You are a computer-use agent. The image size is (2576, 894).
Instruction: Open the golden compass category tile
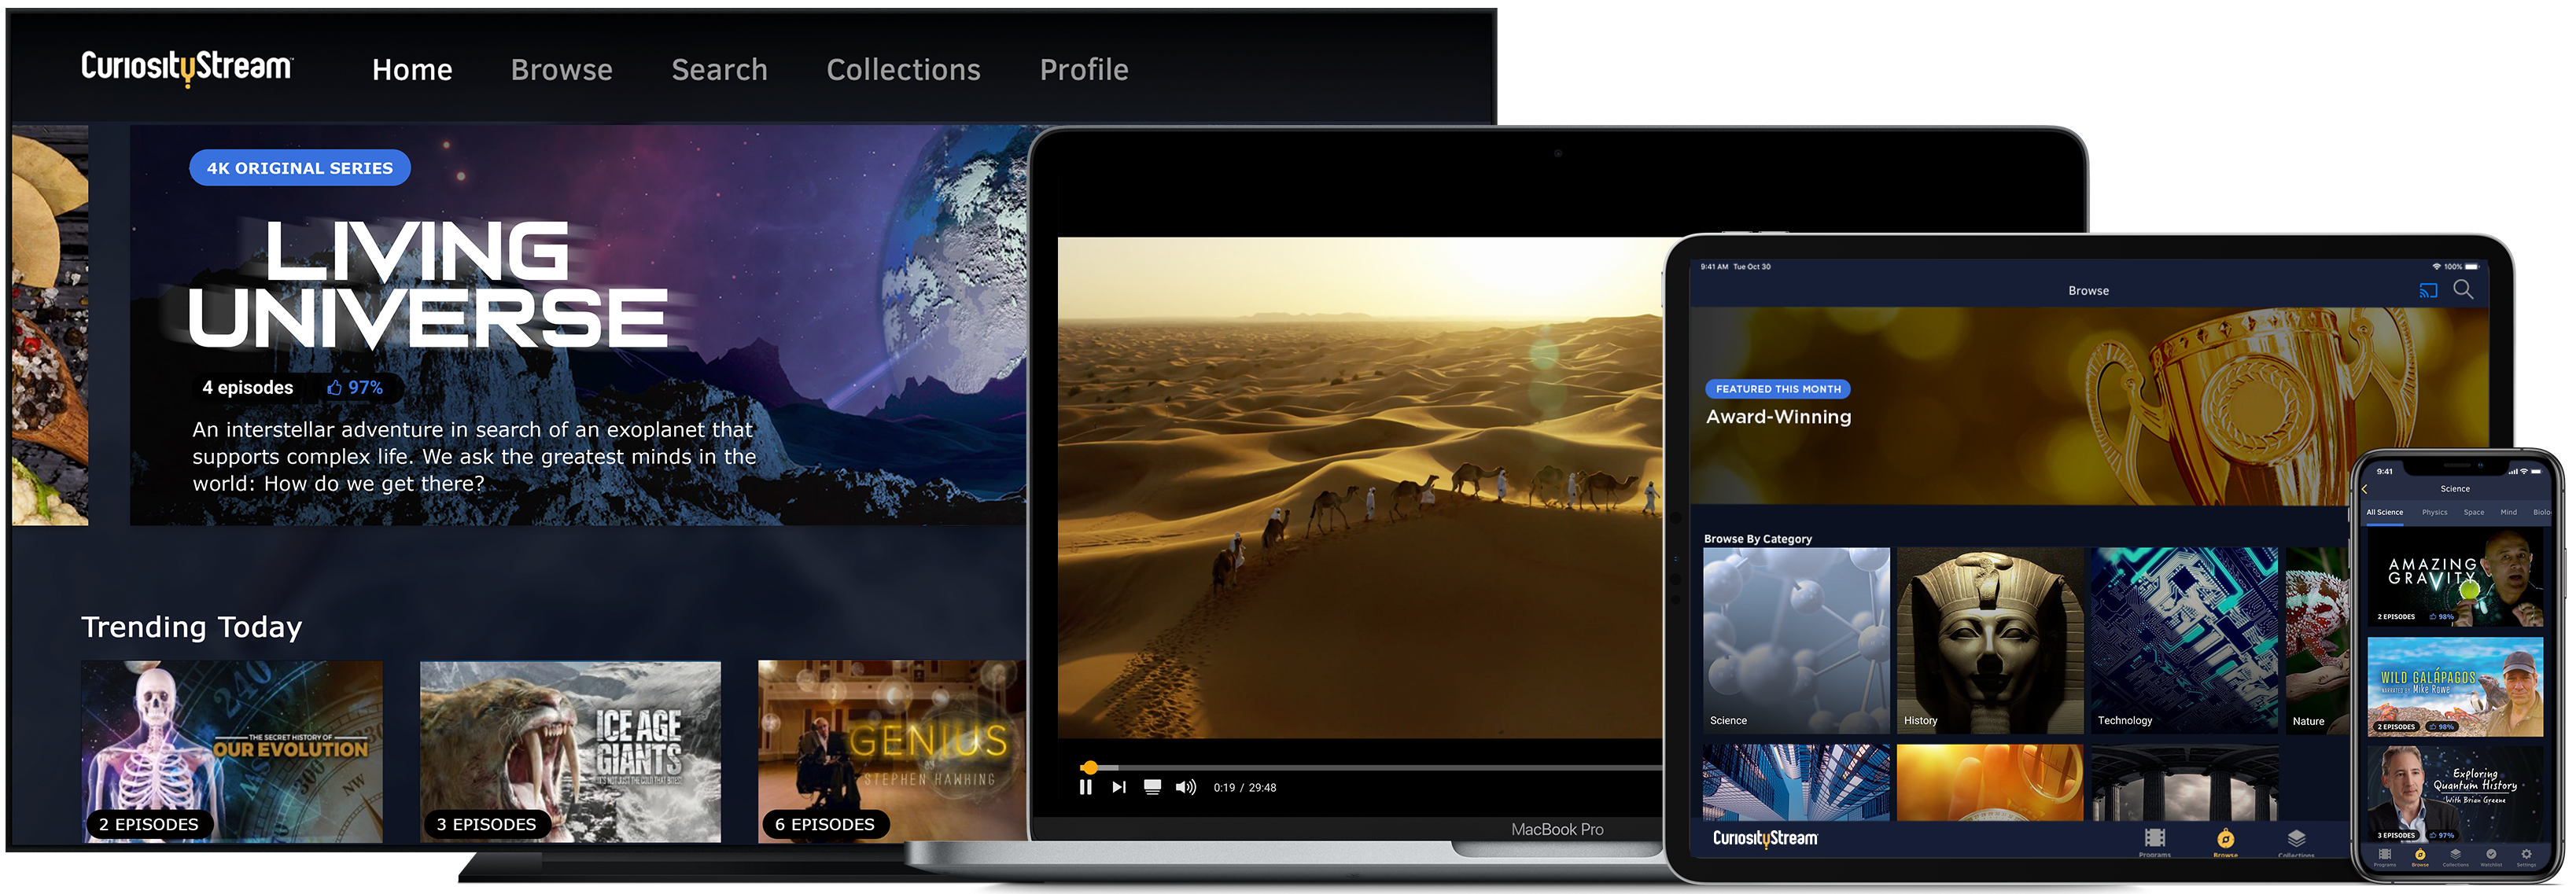click(1990, 782)
